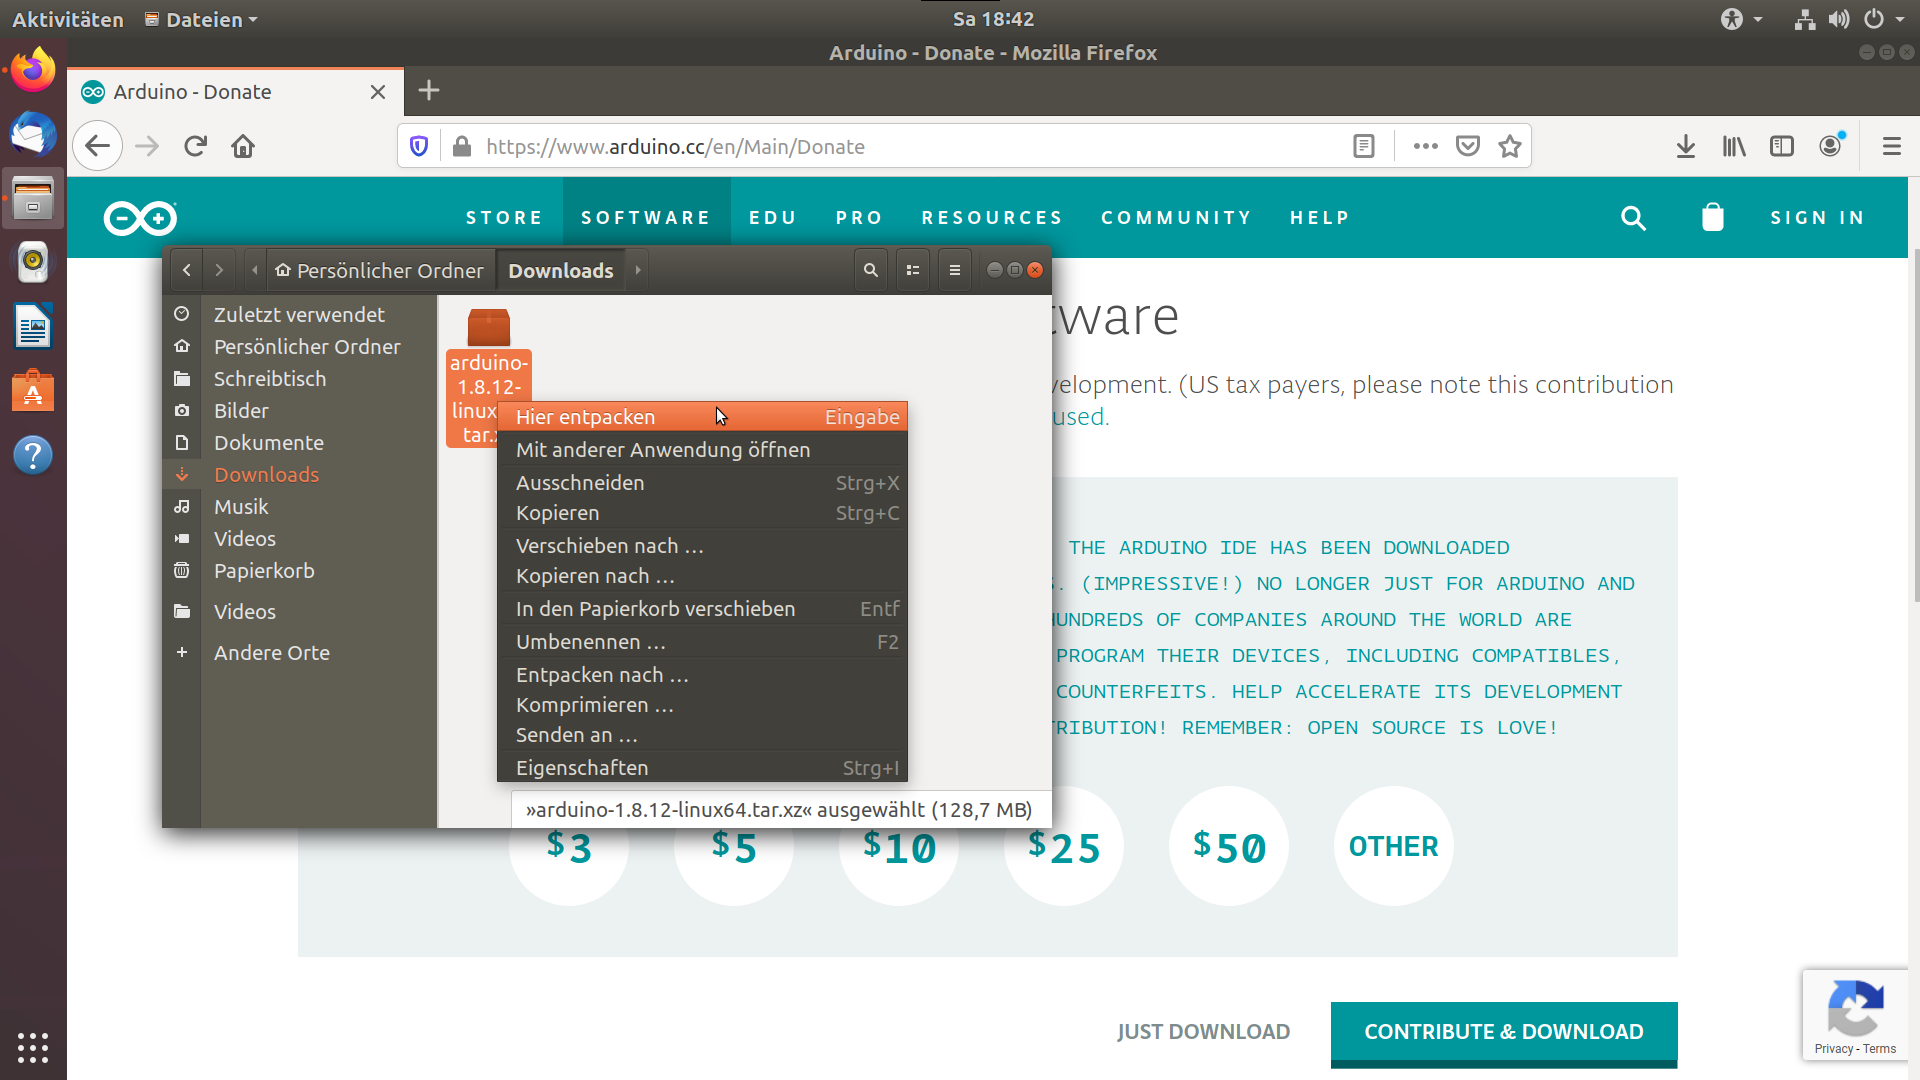Image resolution: width=1920 pixels, height=1080 pixels.
Task: Open Files hamburger menu button
Action: coord(955,270)
